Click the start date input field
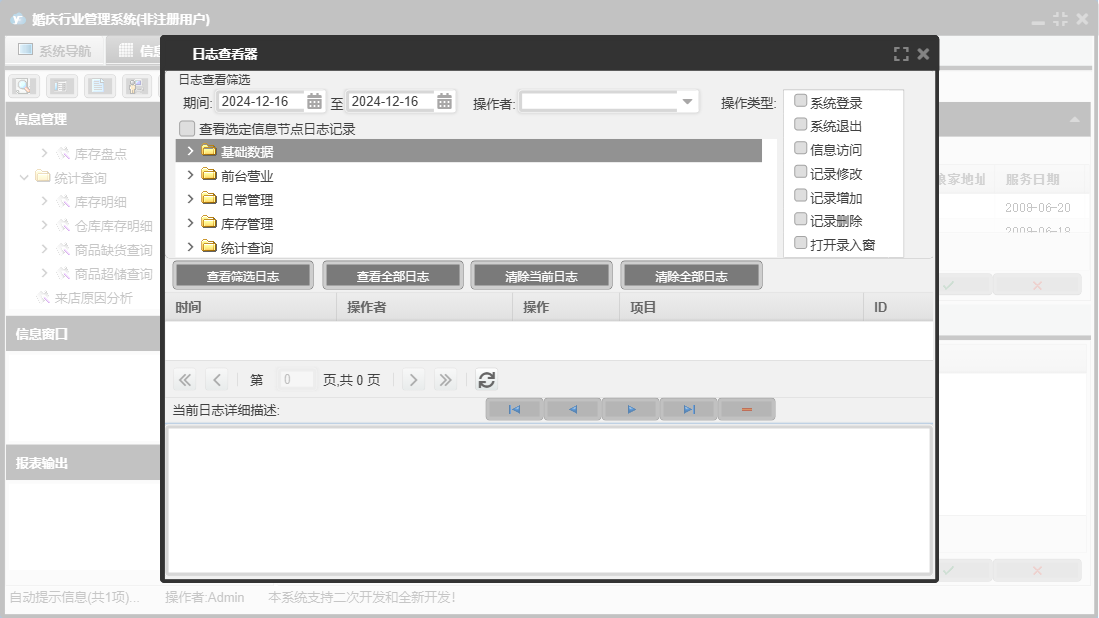Screen dimensions: 1099x618 [x=261, y=102]
